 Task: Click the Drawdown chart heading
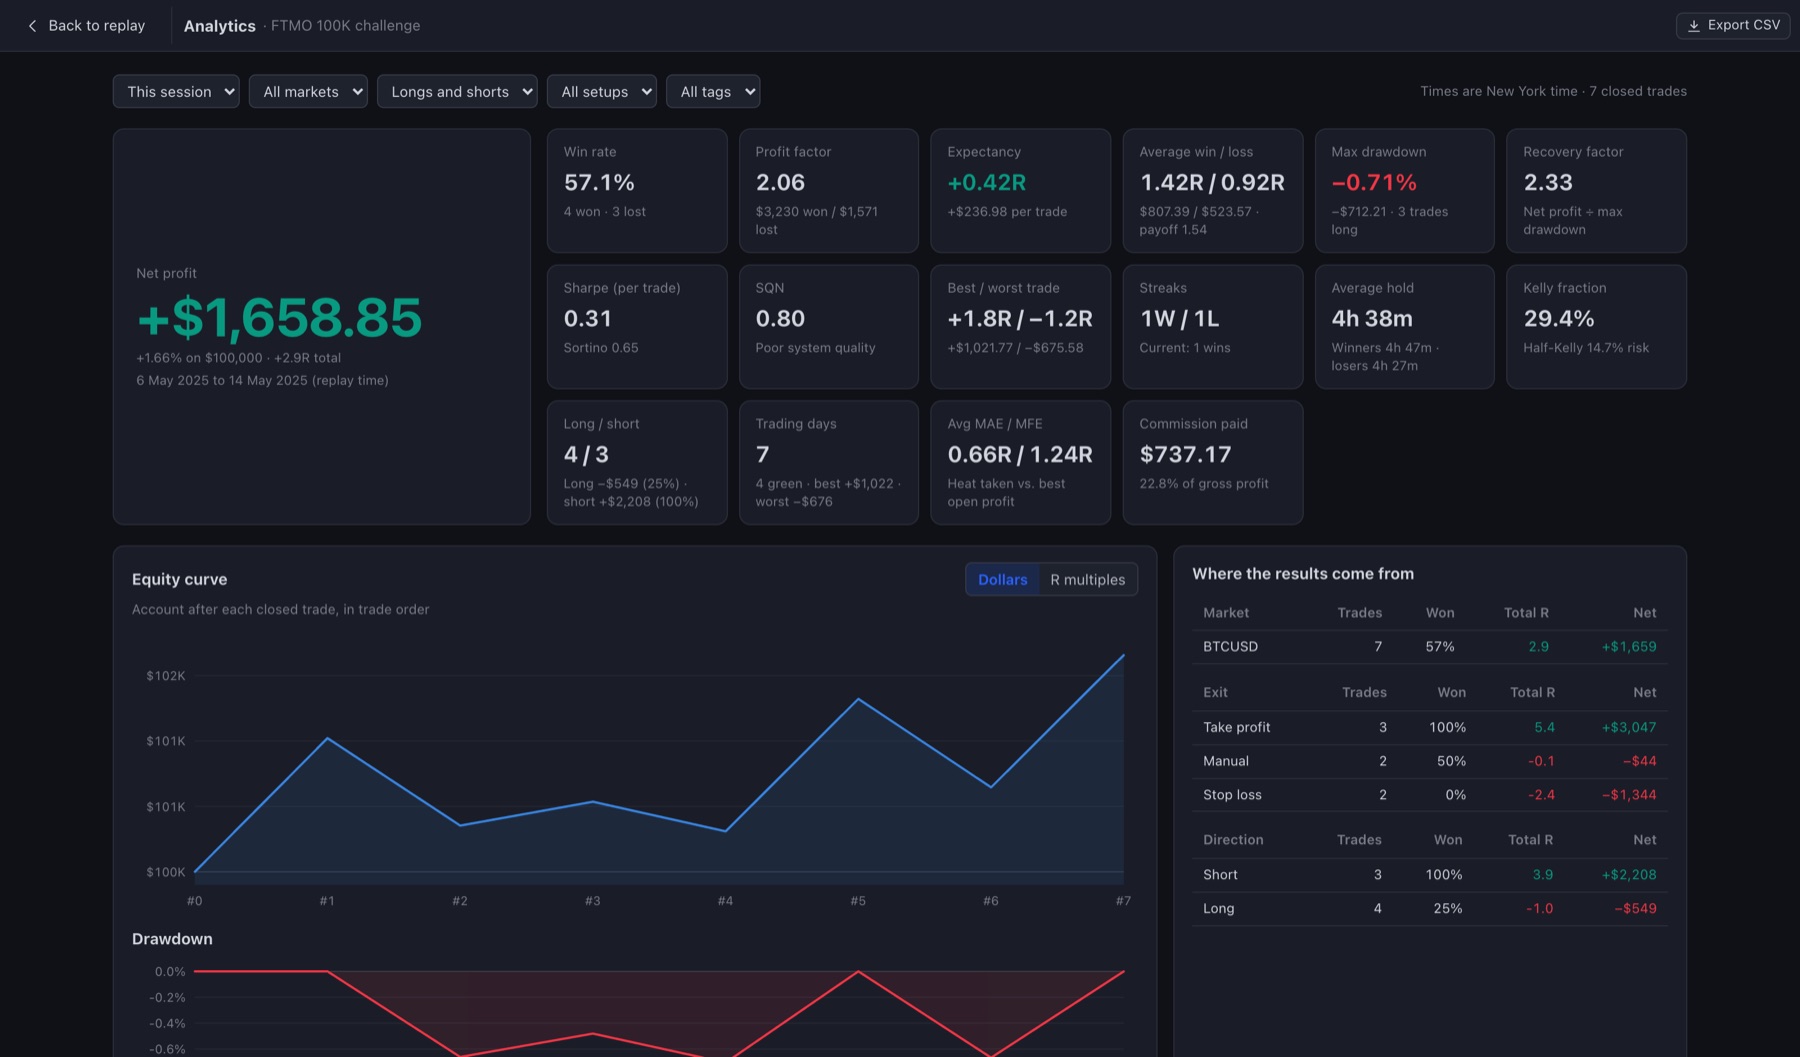(x=172, y=939)
